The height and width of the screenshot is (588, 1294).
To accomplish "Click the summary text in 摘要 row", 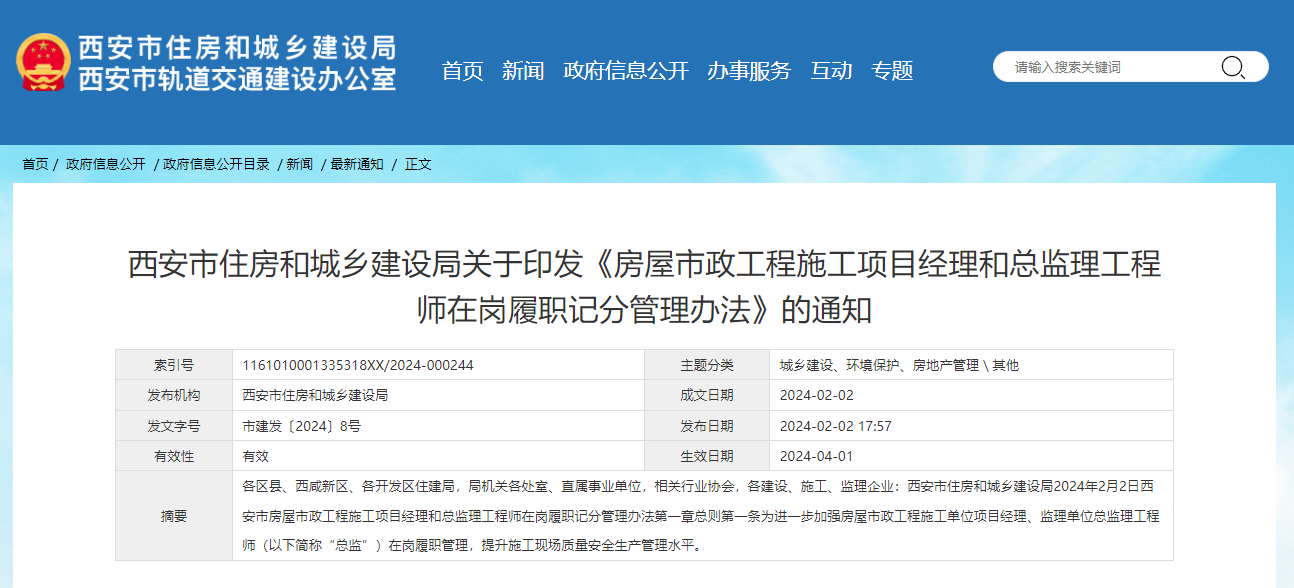I will [700, 516].
